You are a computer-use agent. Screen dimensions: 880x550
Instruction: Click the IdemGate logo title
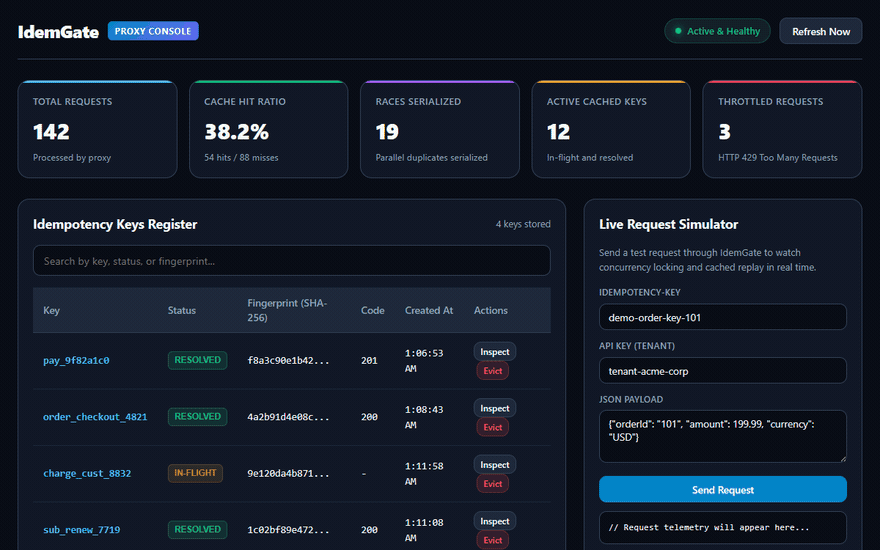tap(58, 31)
